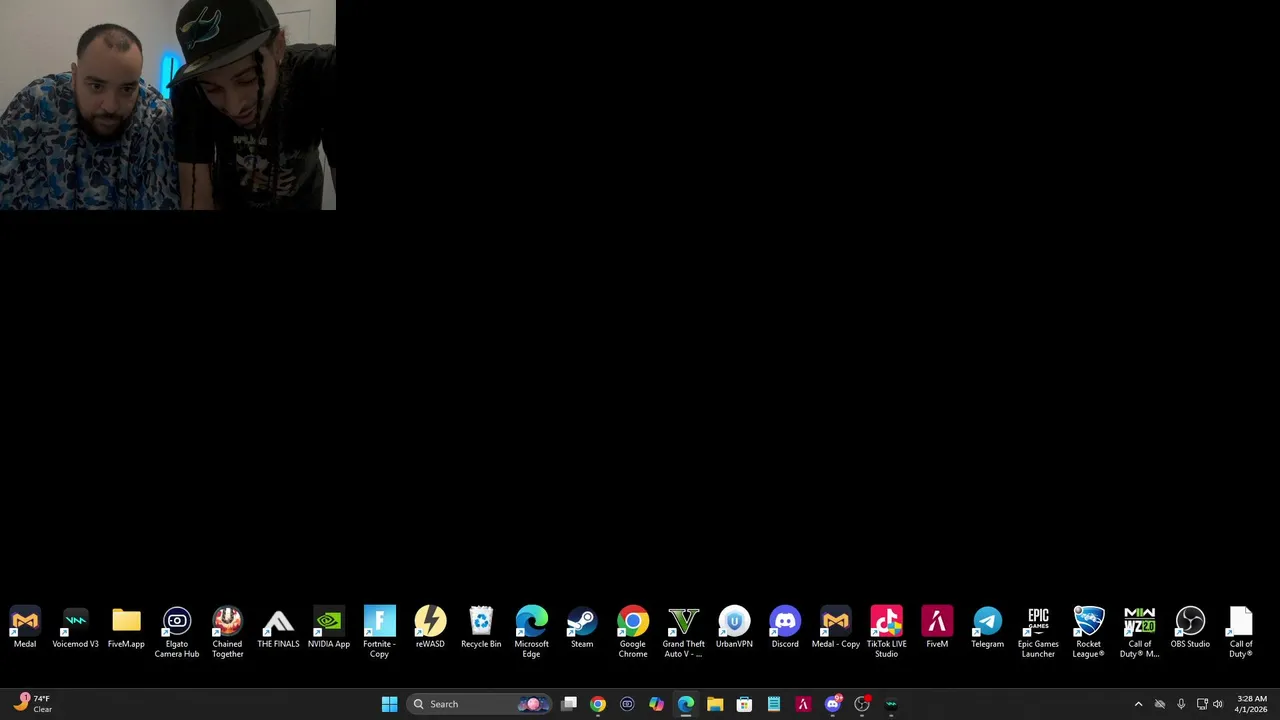
Task: Open the Medal desktop shortcut
Action: (x=25, y=628)
